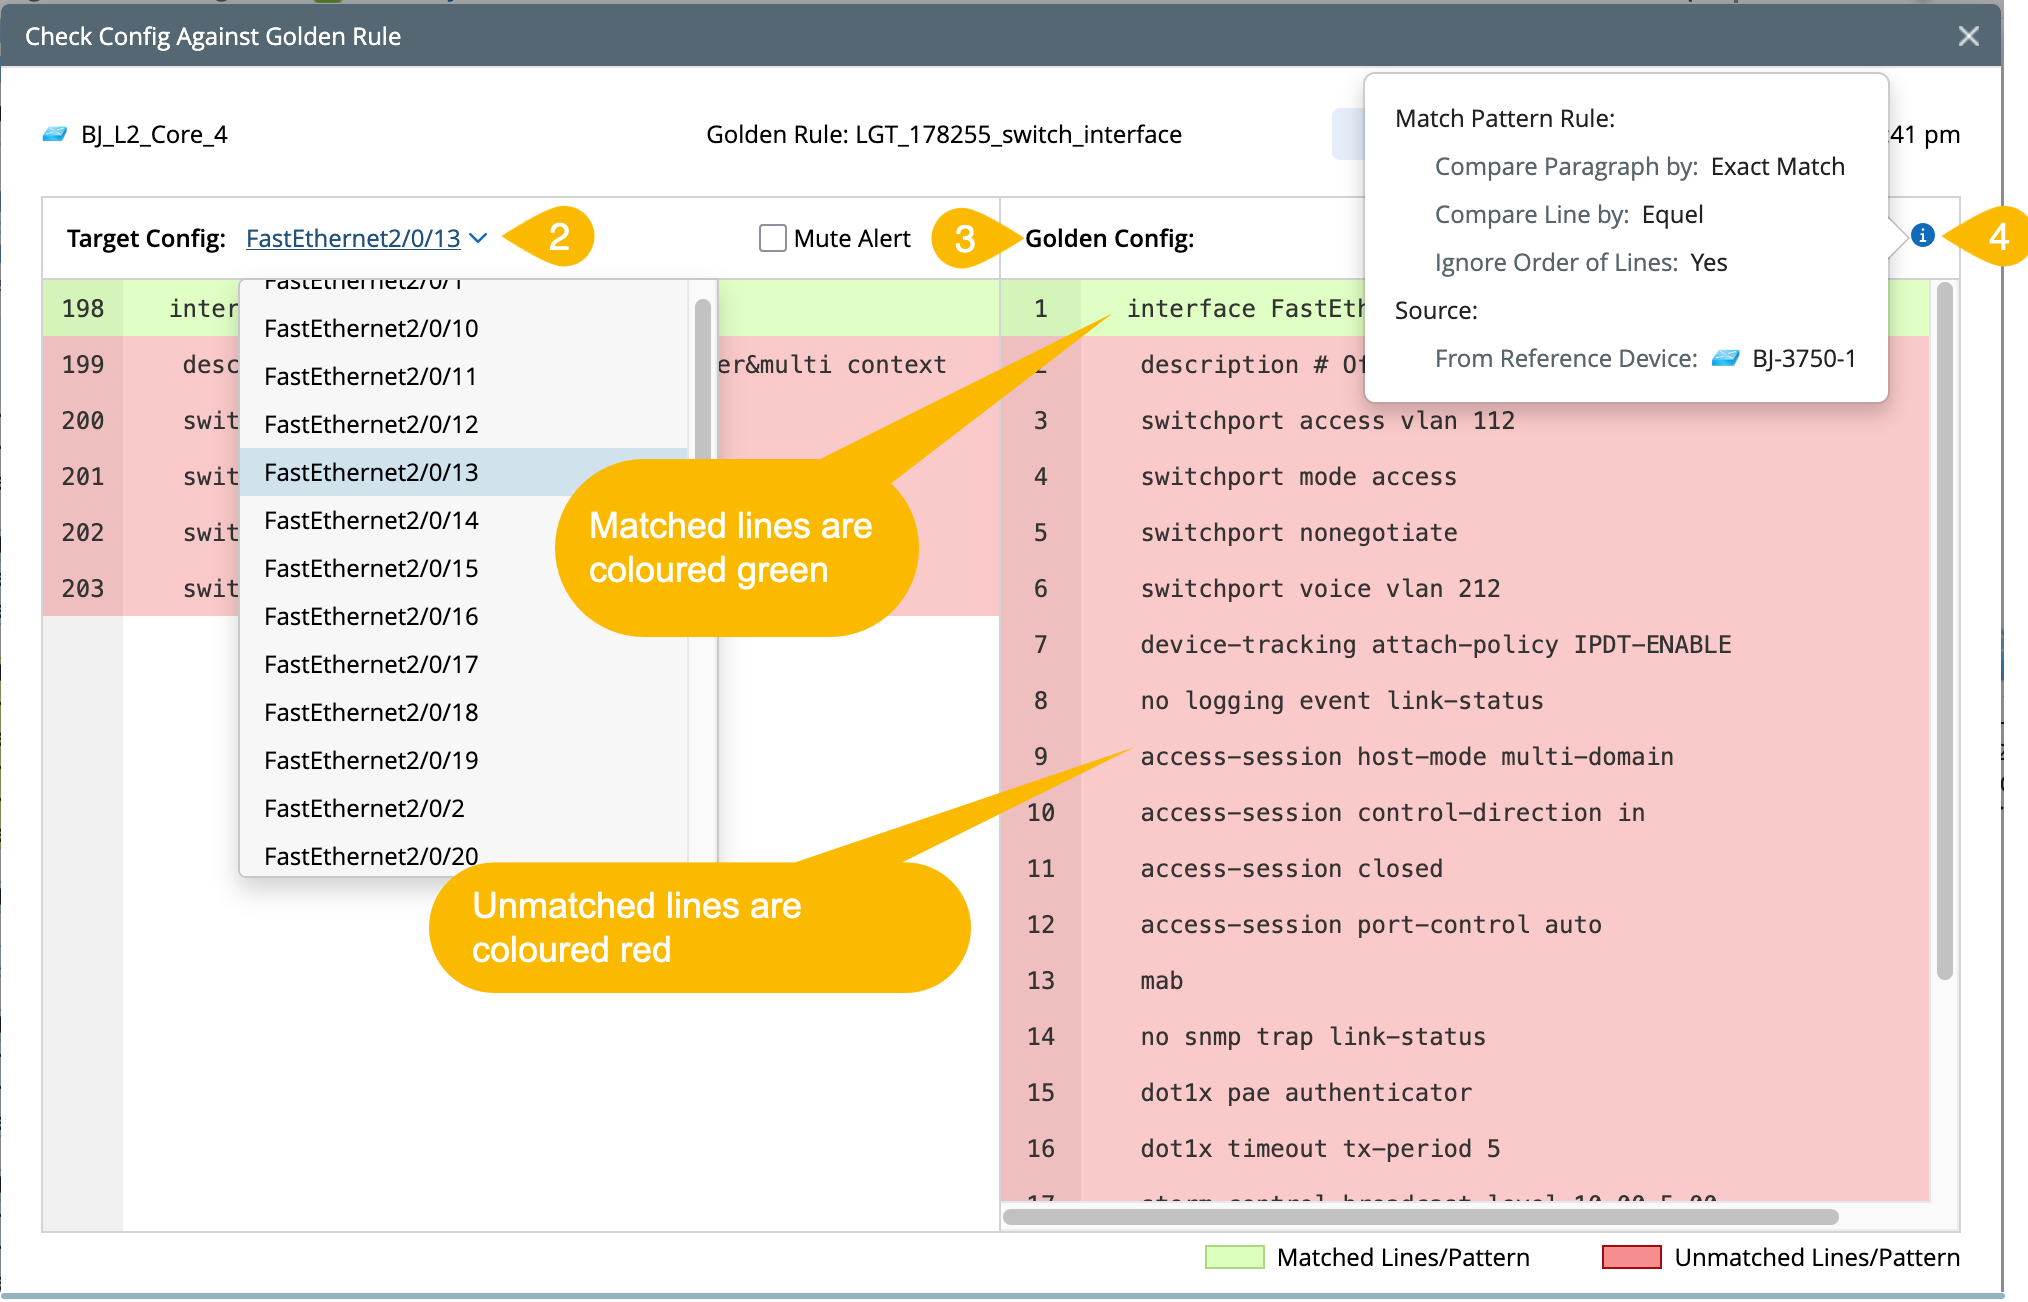Click the blue info icon near Golden Config
The image size is (2028, 1302).
[1922, 236]
